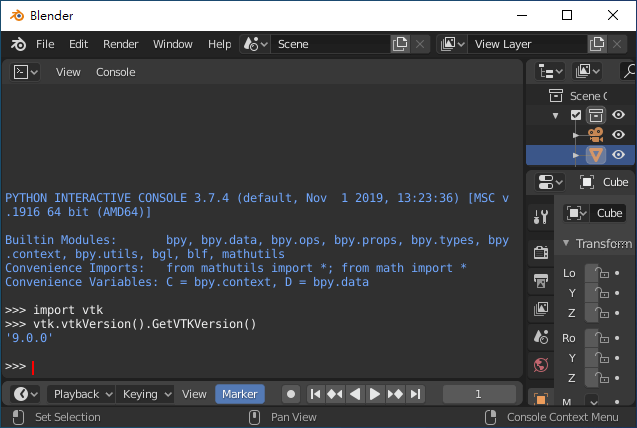Toggle the Rotation Y lock
Viewport: 637px width, 428px height.
(602, 358)
